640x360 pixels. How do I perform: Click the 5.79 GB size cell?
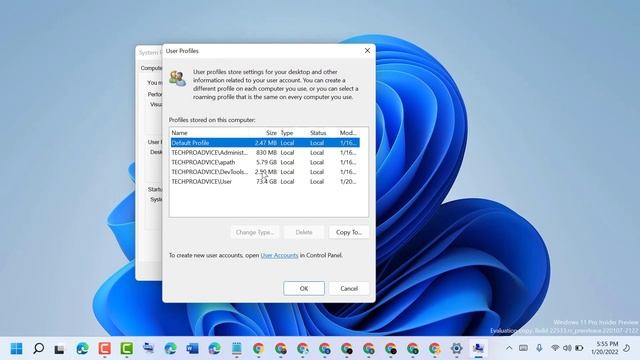(266, 162)
